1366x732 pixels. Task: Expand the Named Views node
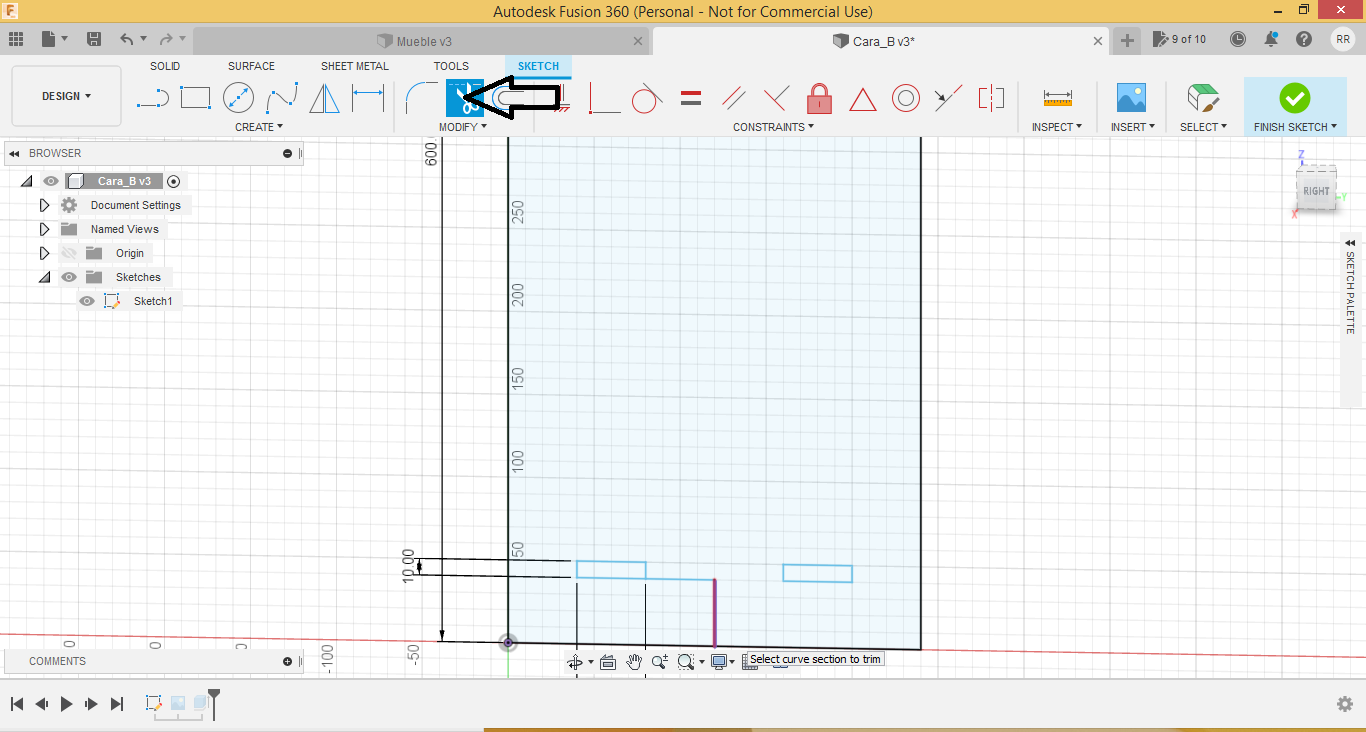(x=44, y=229)
